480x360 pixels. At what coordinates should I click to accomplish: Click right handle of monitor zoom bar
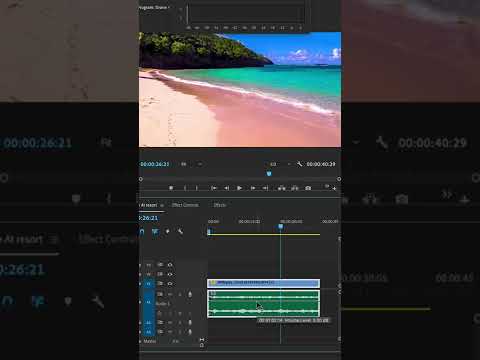pos(339,179)
